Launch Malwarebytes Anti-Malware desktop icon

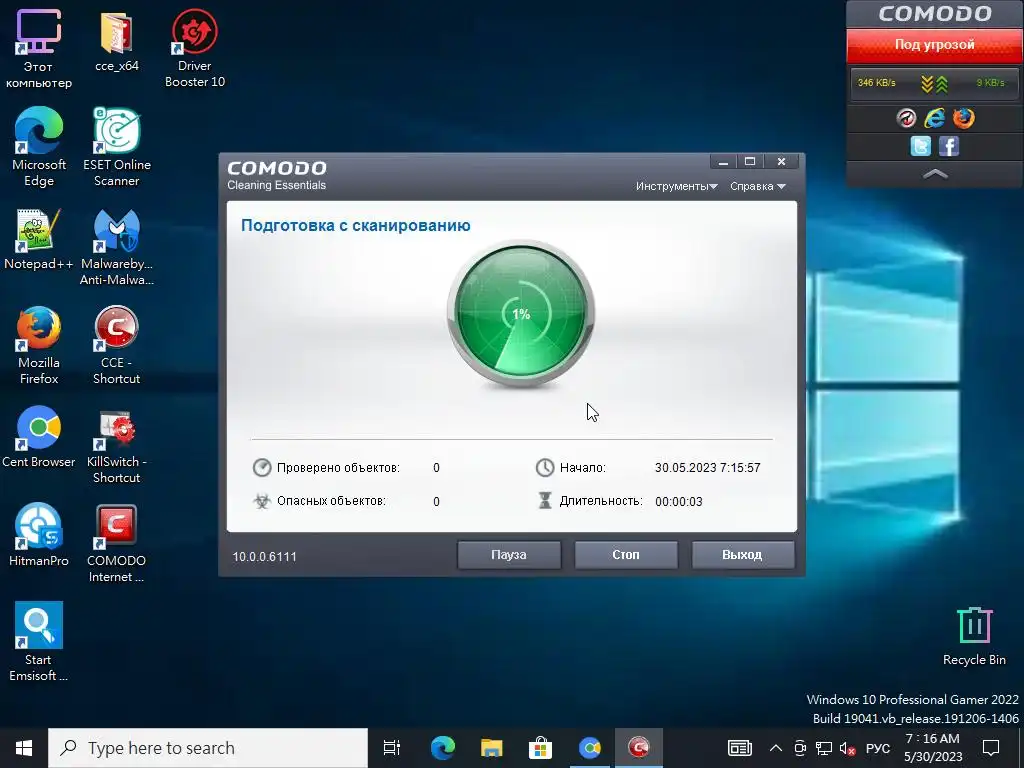117,247
